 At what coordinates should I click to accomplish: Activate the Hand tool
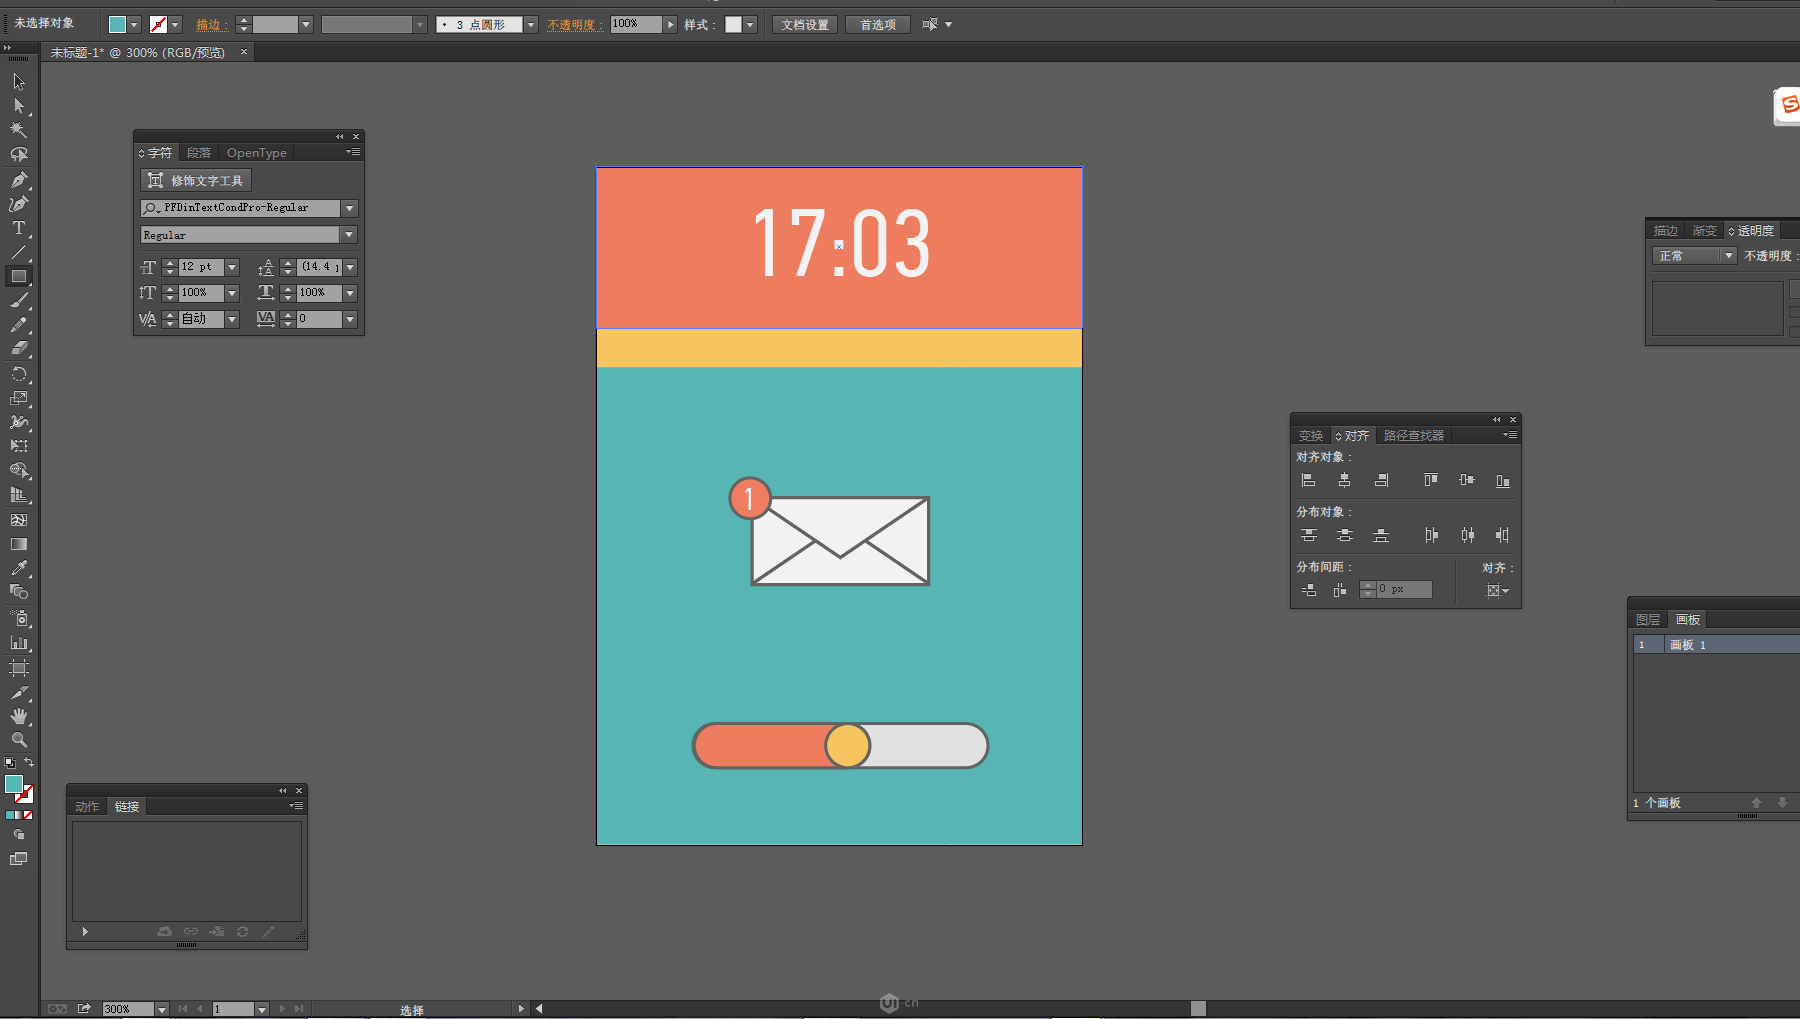(18, 716)
